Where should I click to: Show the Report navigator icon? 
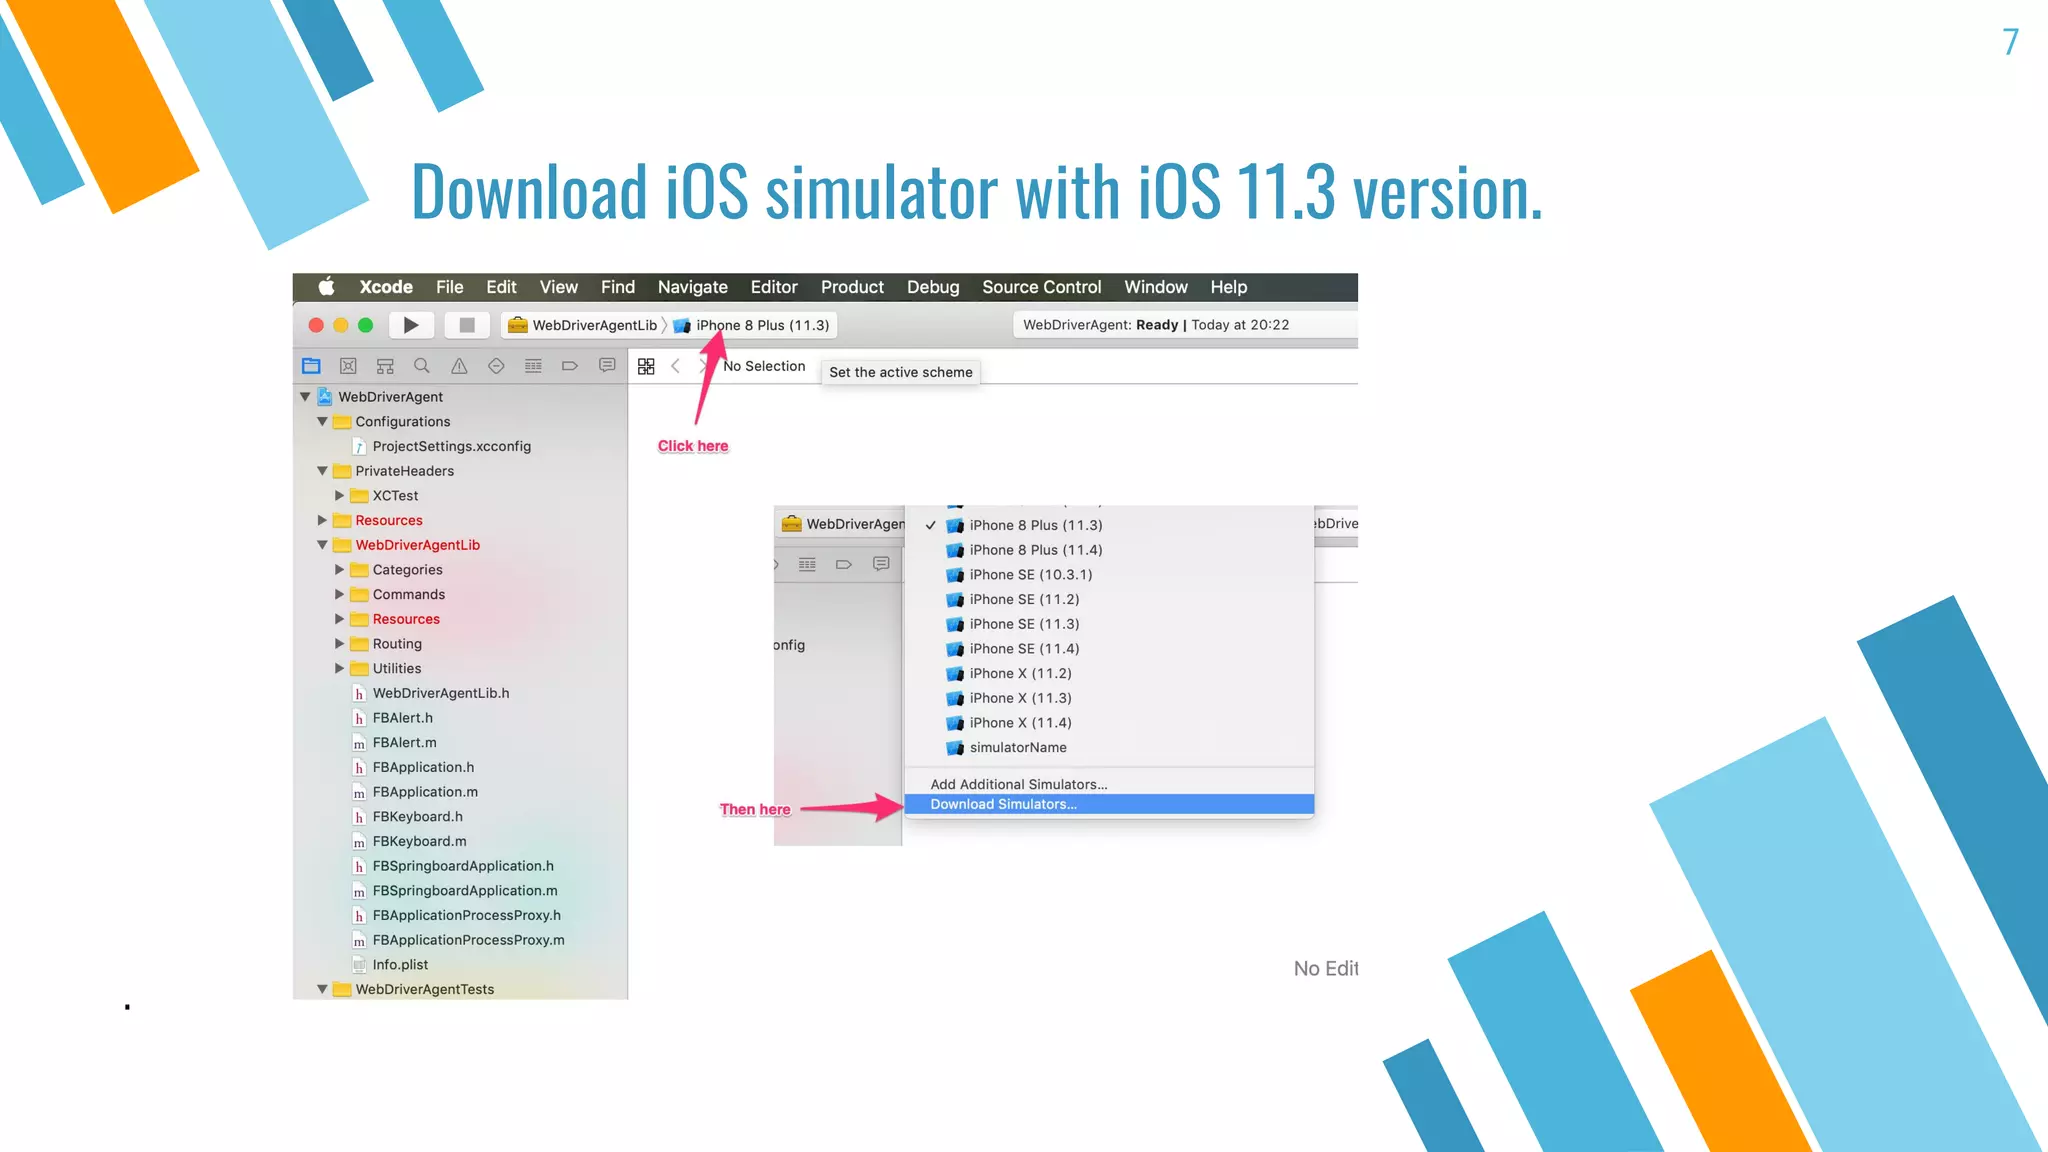[607, 366]
